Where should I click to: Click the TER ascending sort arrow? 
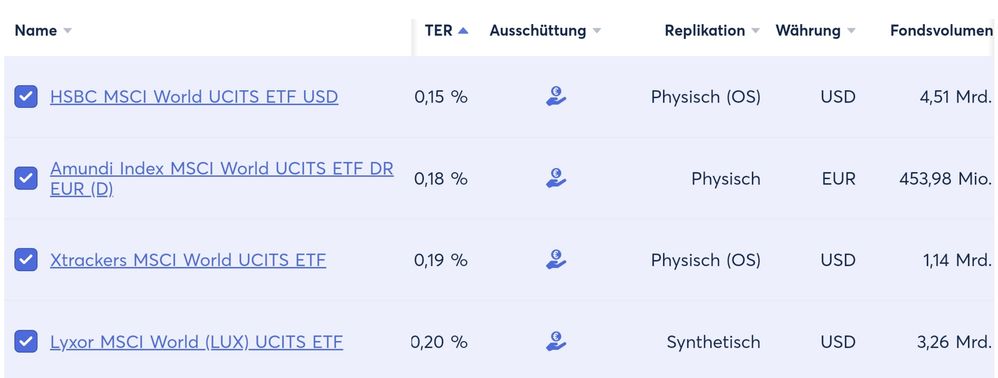(463, 31)
